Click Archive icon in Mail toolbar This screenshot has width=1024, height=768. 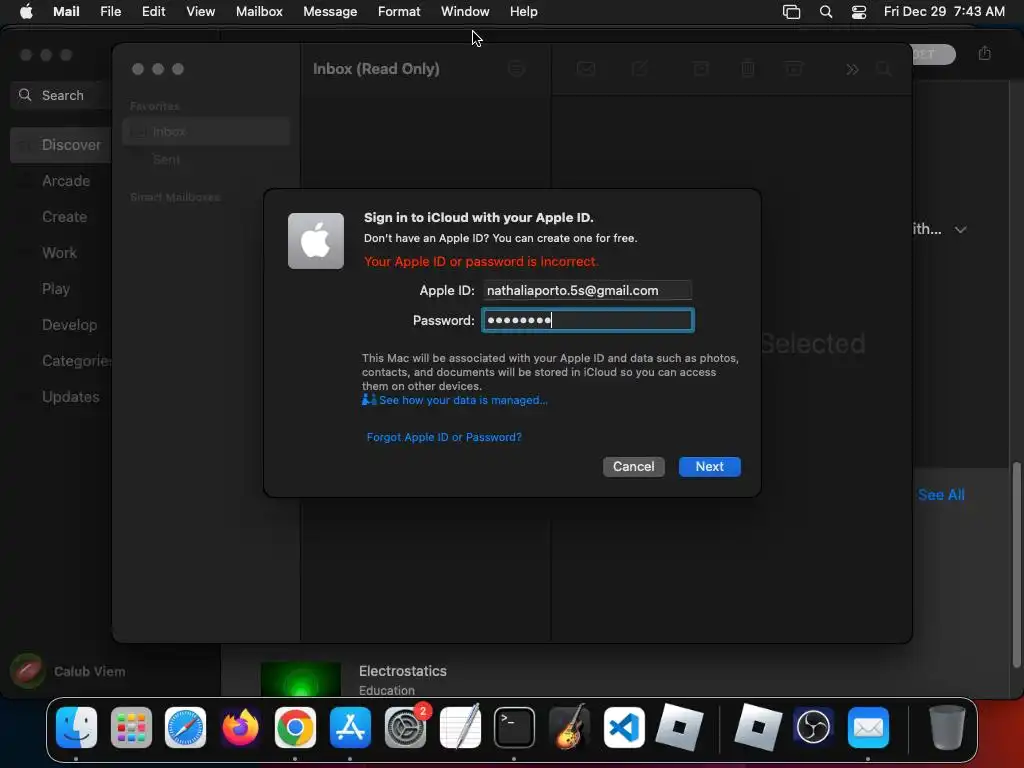tap(701, 69)
